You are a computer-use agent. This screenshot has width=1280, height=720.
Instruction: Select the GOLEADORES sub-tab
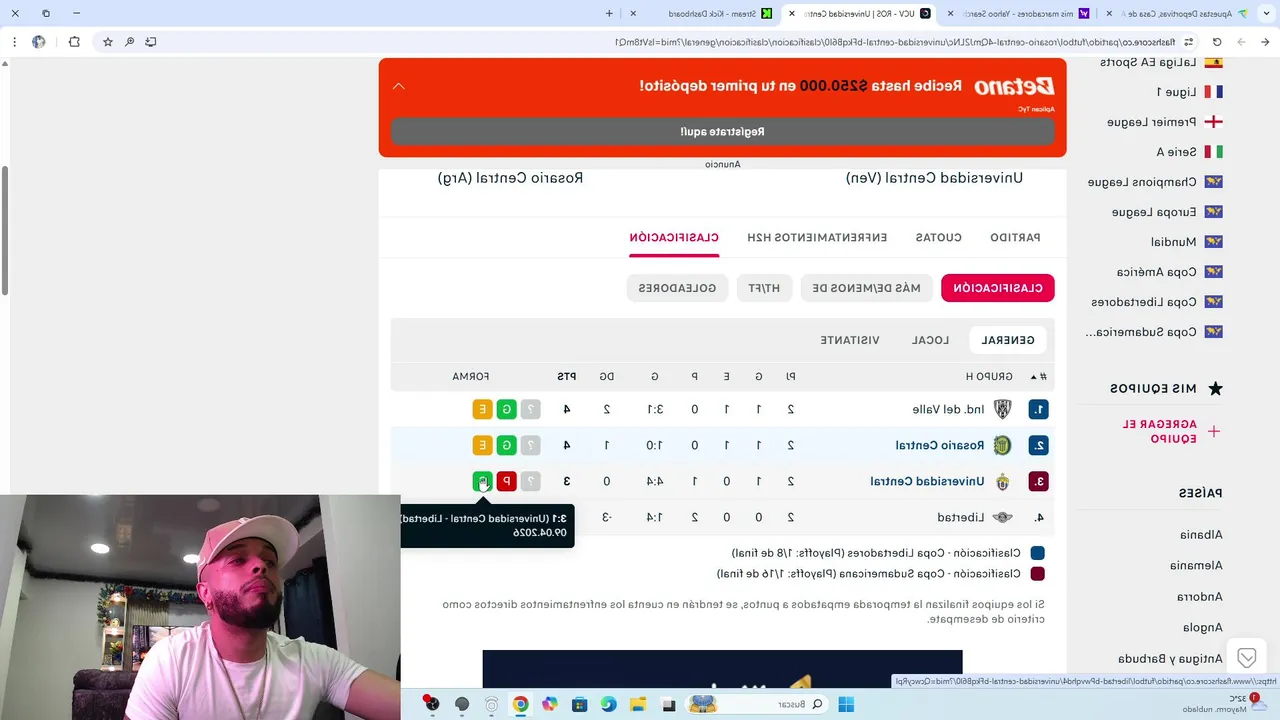[x=677, y=288]
